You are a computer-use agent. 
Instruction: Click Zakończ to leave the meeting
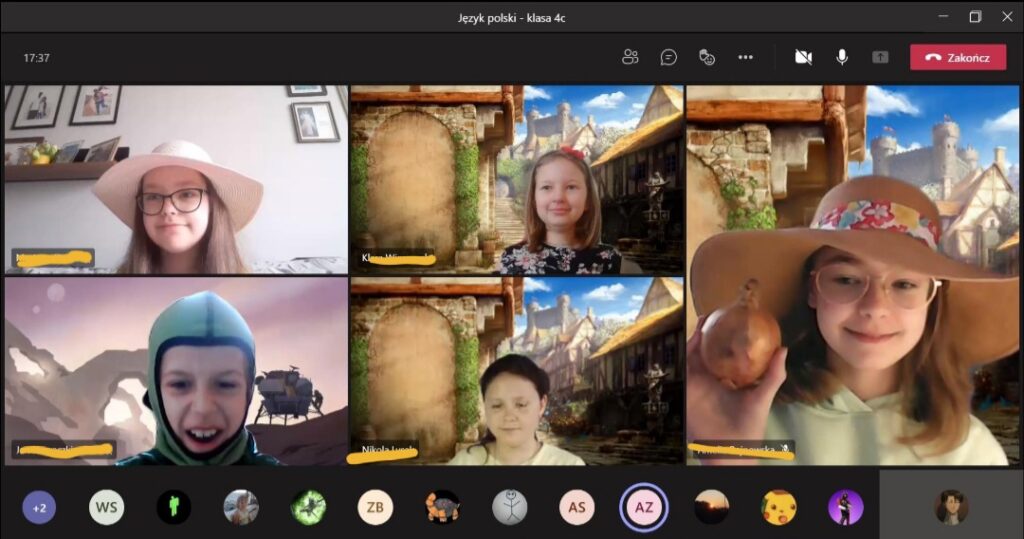(x=958, y=57)
